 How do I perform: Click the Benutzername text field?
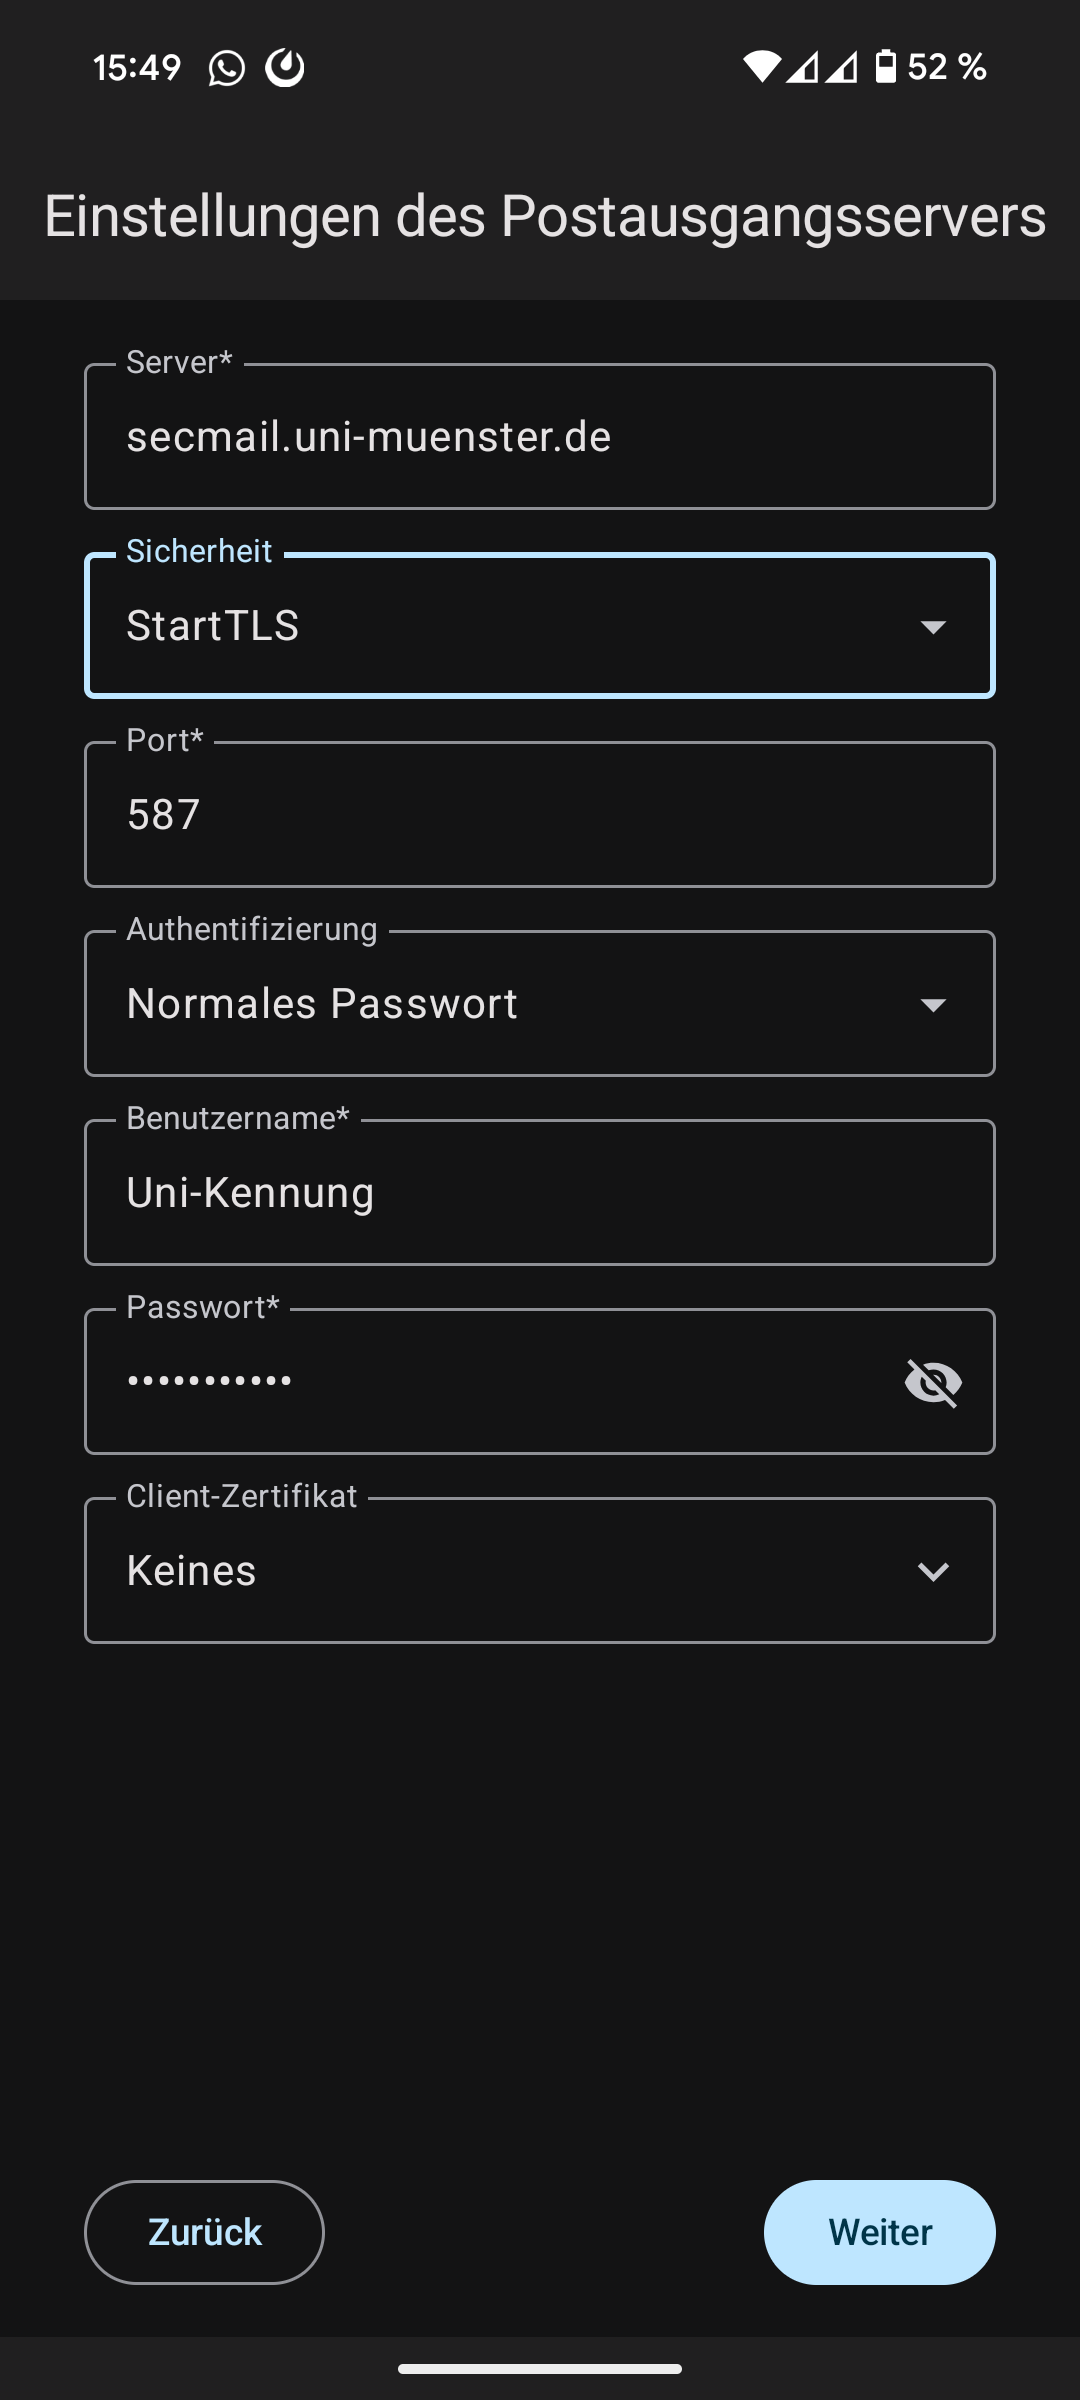[540, 1193]
